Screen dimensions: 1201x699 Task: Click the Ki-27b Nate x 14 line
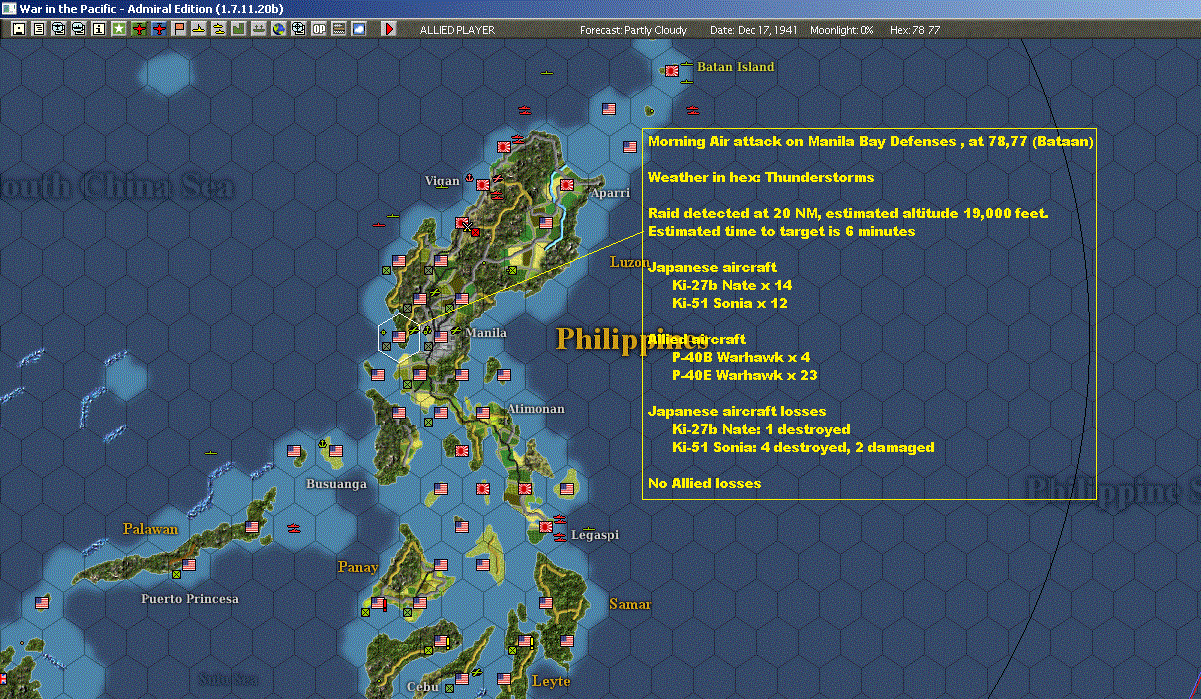pos(732,285)
